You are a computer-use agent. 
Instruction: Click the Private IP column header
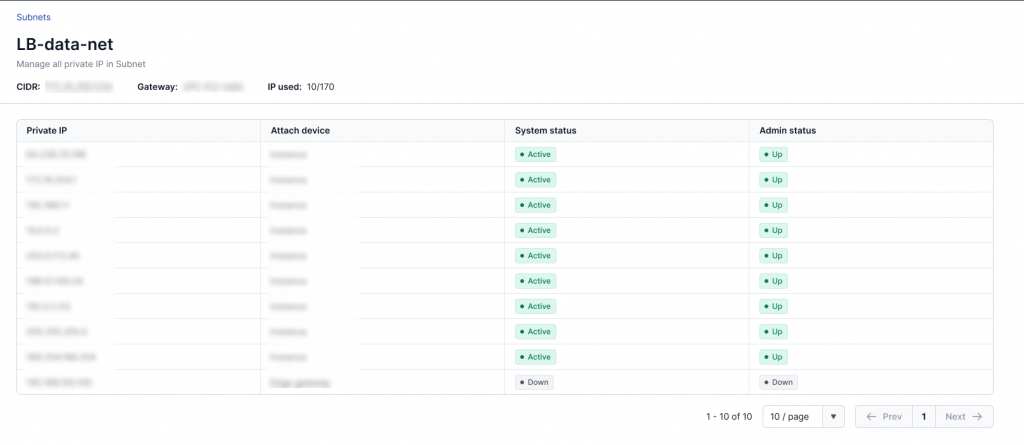tap(47, 131)
